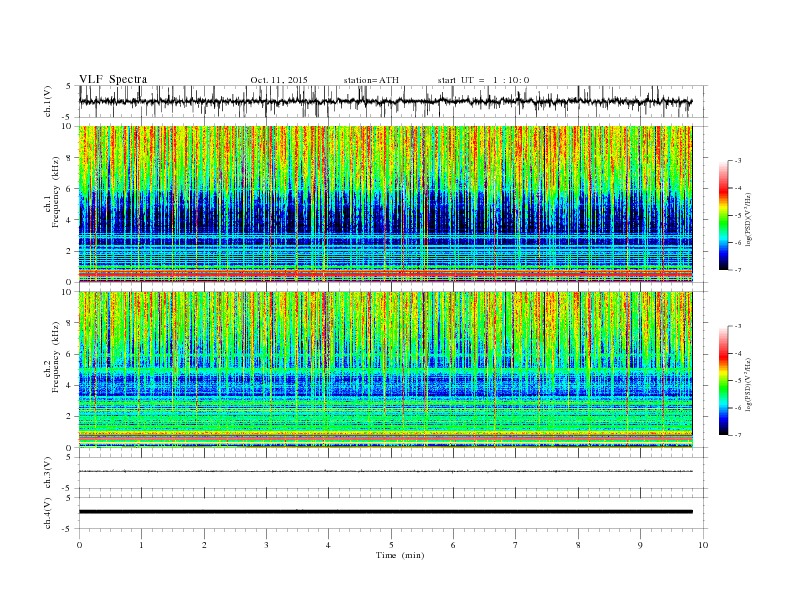Click the "VLF Spectra" plot title
The width and height of the screenshot is (792, 612).
pyautogui.click(x=113, y=79)
